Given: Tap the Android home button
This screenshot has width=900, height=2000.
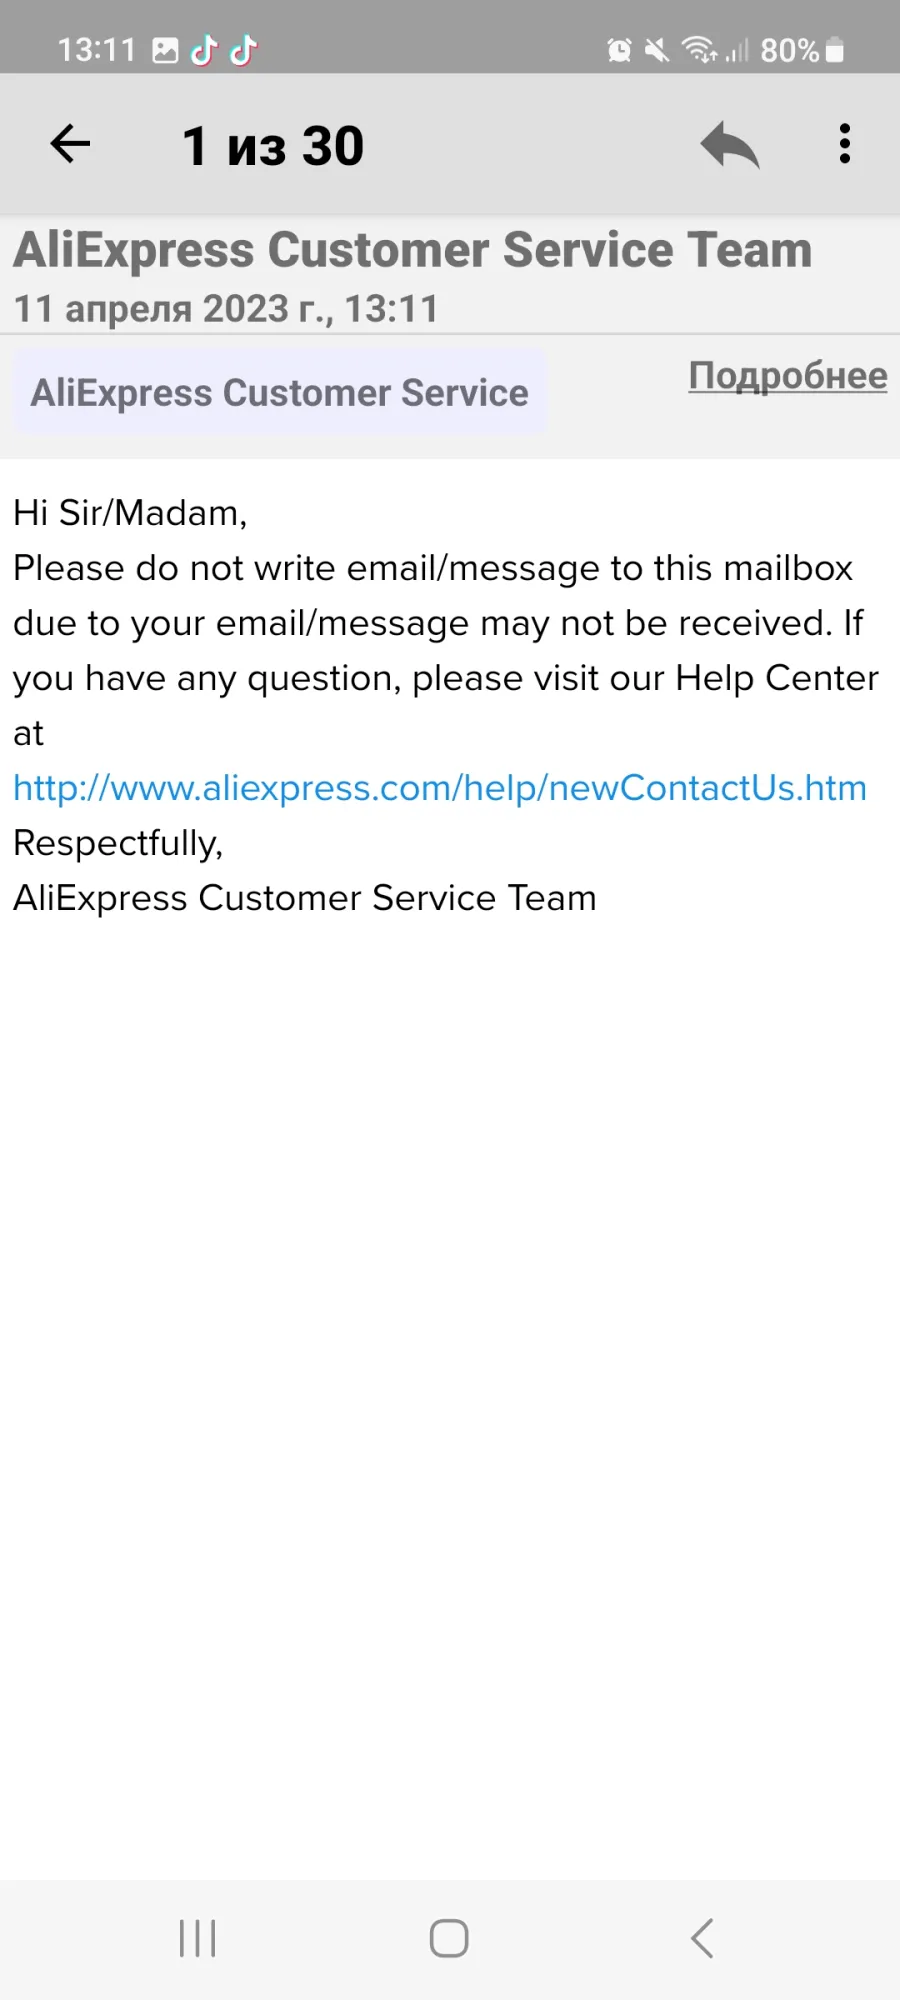Looking at the screenshot, I should click(449, 1938).
